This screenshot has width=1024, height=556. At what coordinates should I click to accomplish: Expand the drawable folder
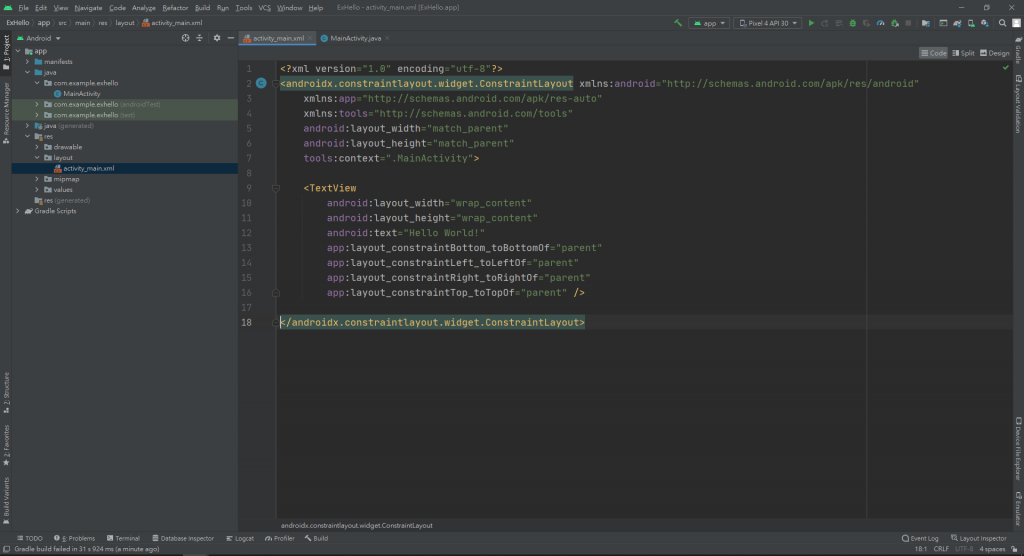tap(37, 147)
